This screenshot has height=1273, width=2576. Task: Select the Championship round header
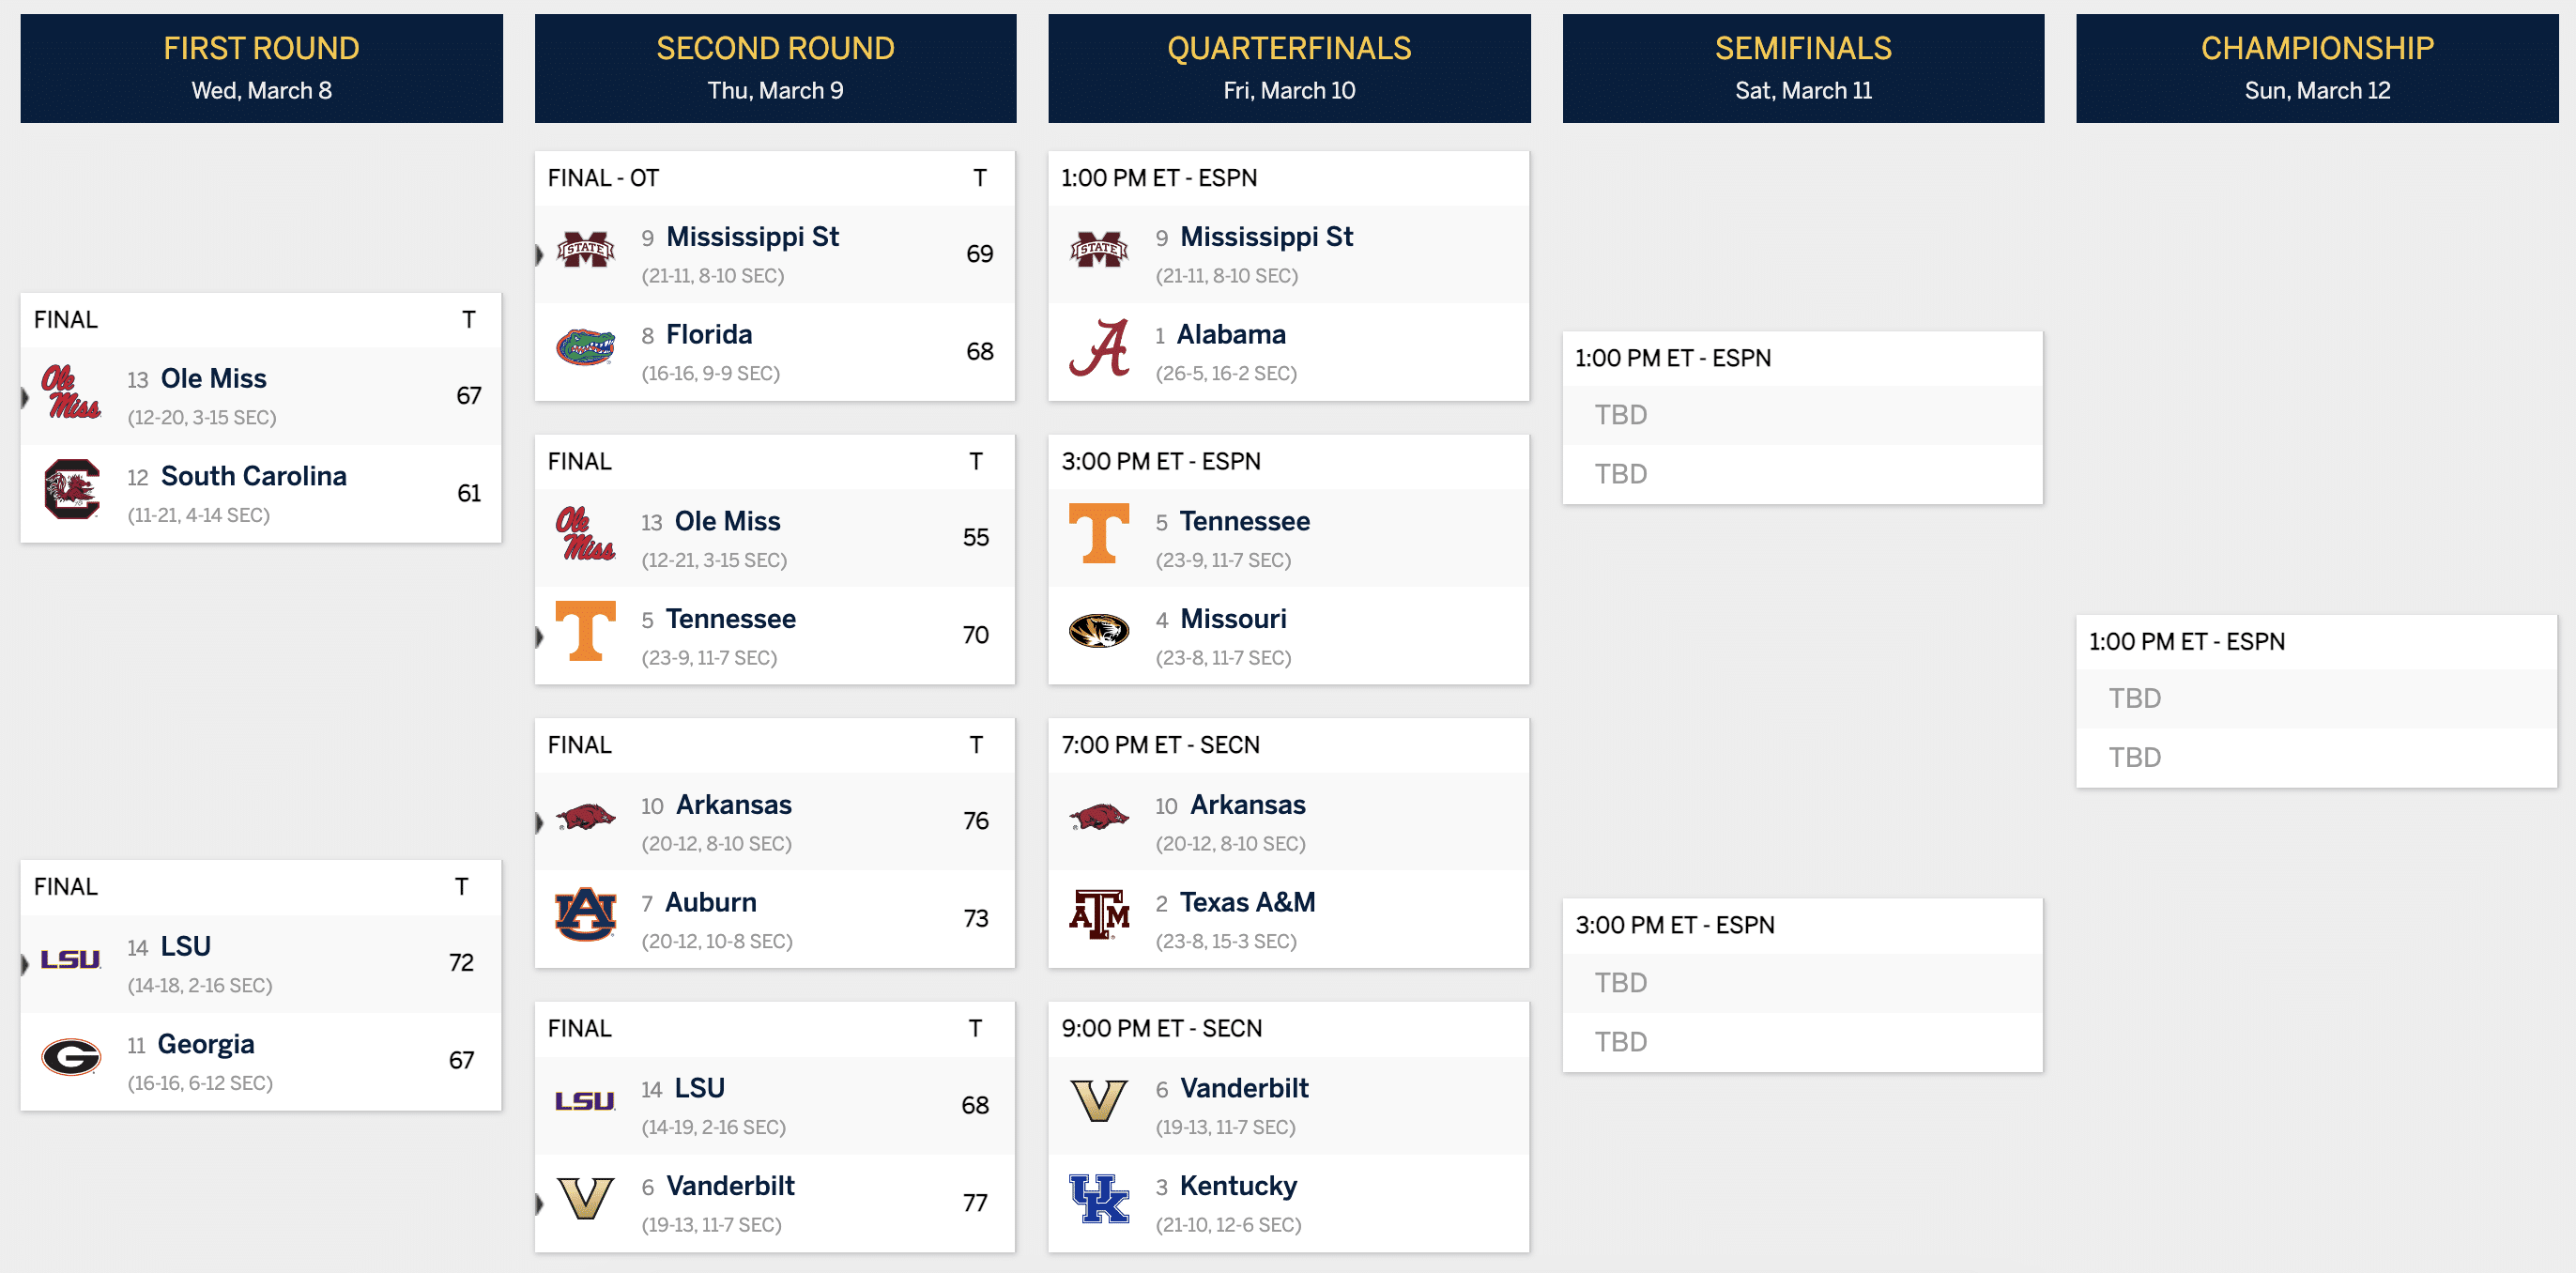(x=2317, y=68)
